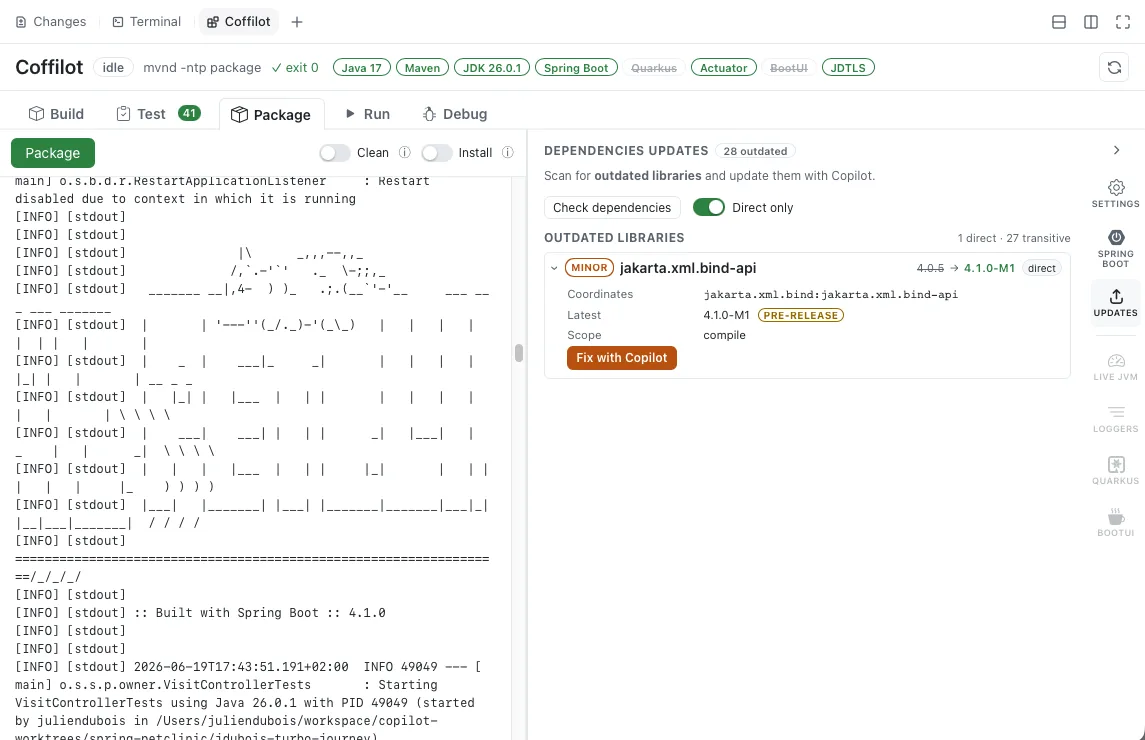
Task: Click the Spring Boot badge in header
Action: point(576,68)
